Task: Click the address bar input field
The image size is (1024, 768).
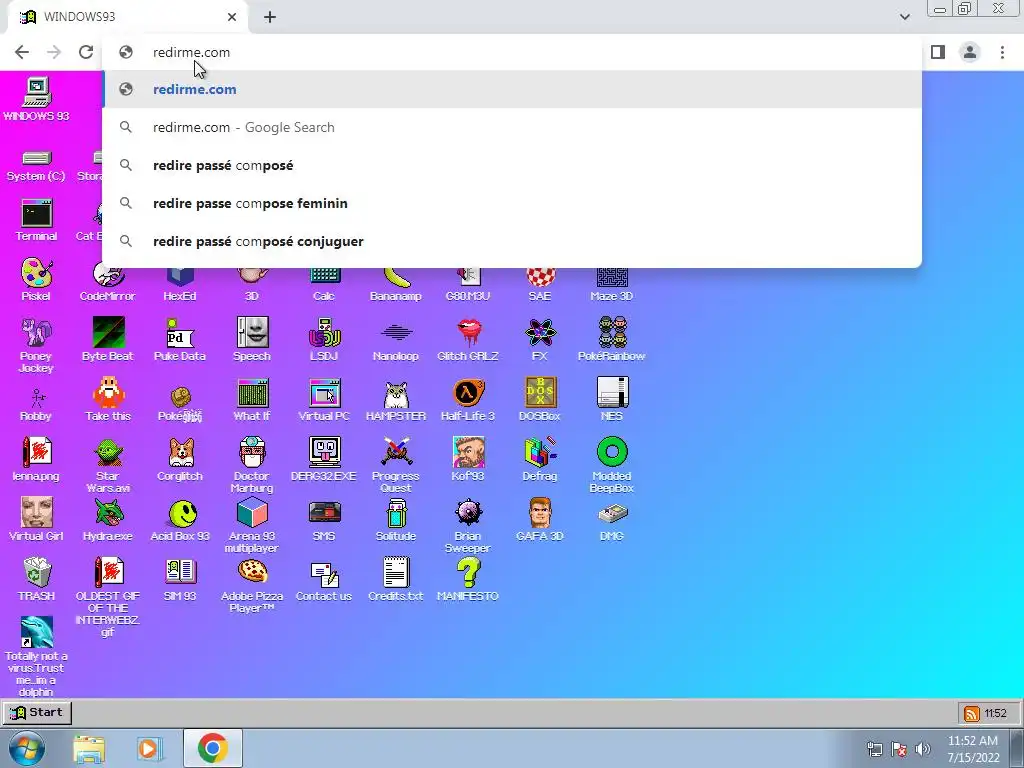Action: [x=512, y=52]
